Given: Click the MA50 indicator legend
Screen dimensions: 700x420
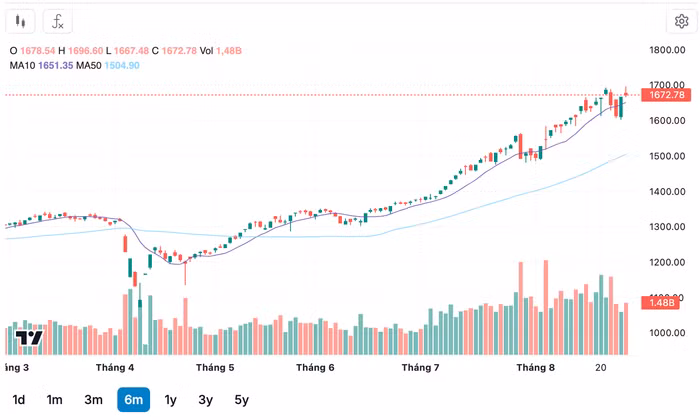Looking at the screenshot, I should tap(118, 65).
